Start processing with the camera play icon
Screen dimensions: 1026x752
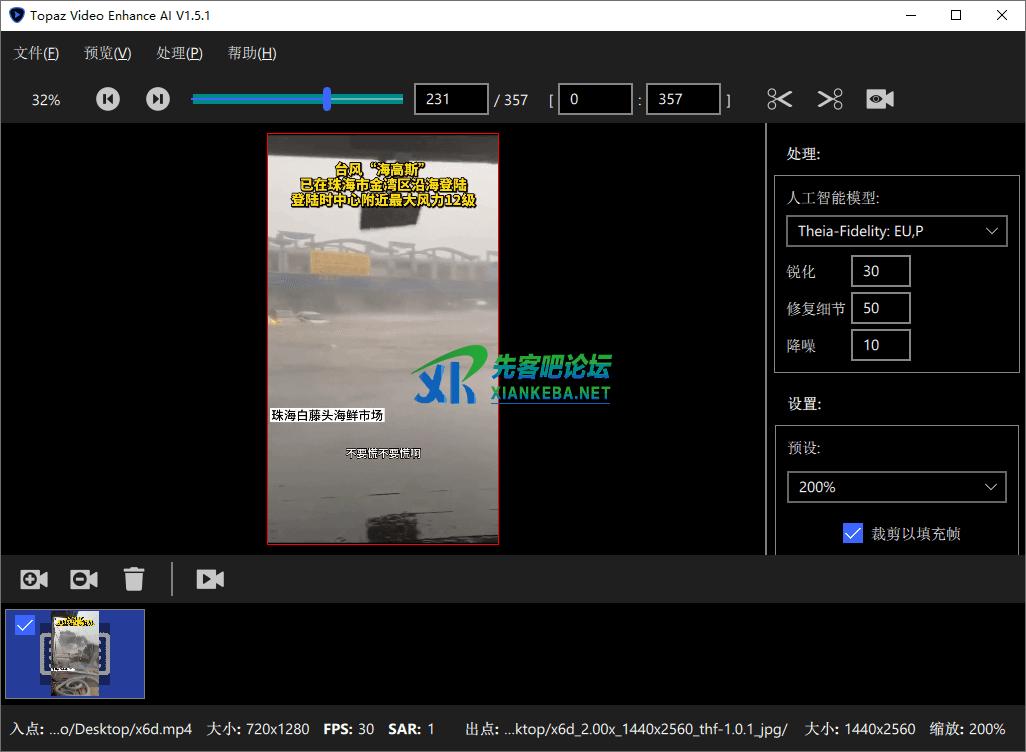(210, 579)
